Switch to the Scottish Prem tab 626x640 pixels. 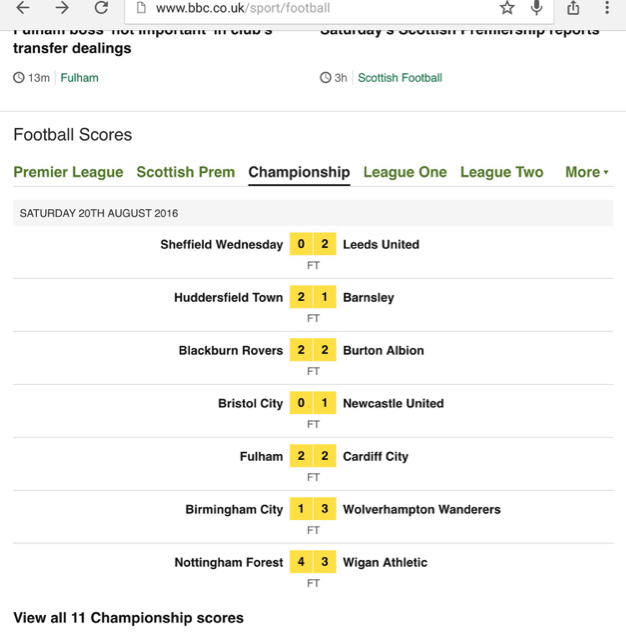click(x=186, y=172)
